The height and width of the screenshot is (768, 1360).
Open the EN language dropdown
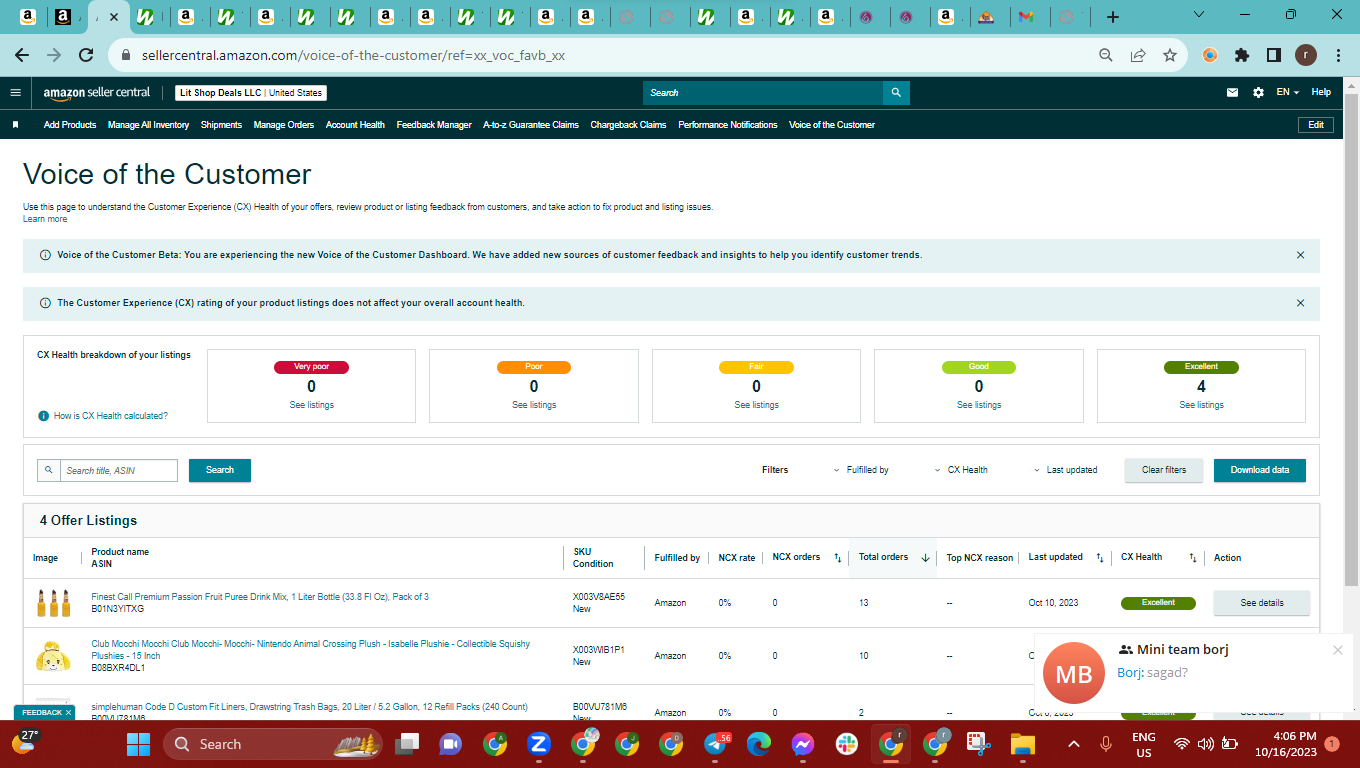pos(1288,92)
